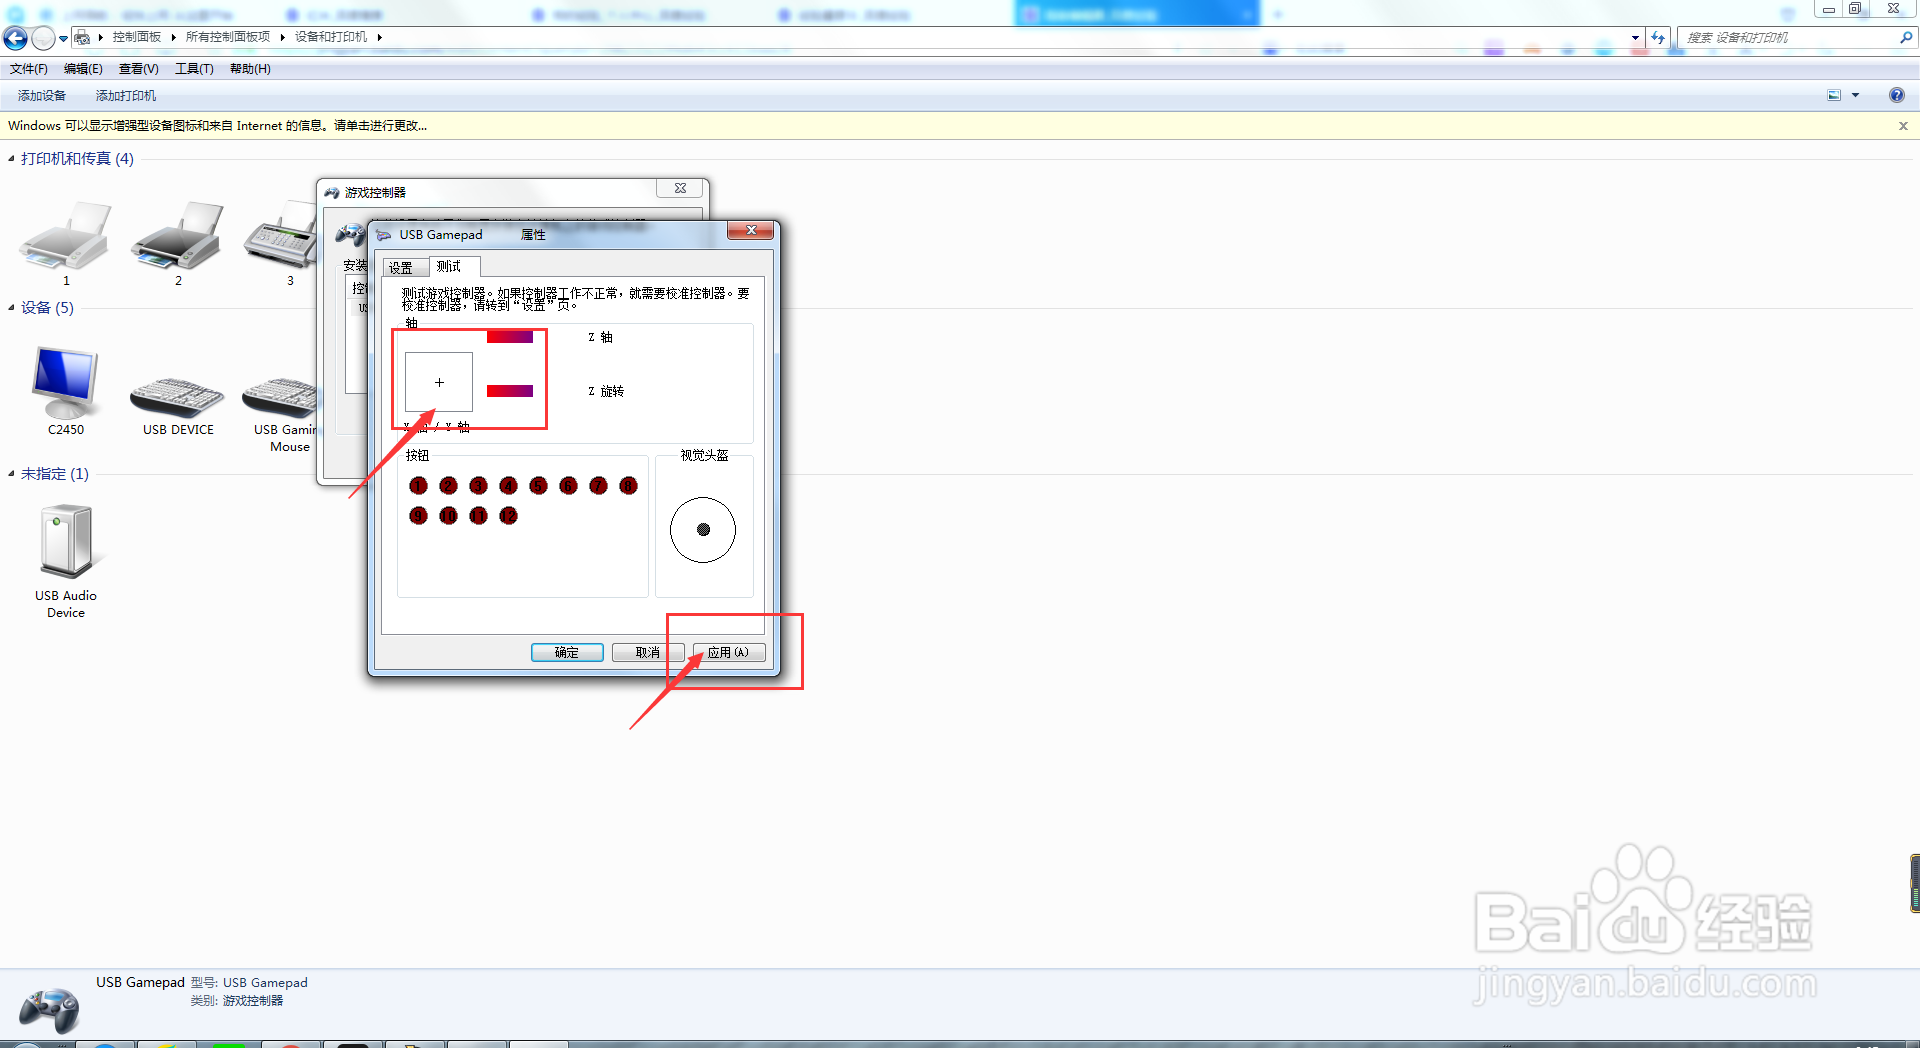Image resolution: width=1920 pixels, height=1048 pixels.
Task: Open the address bar history dropdown
Action: click(1635, 37)
